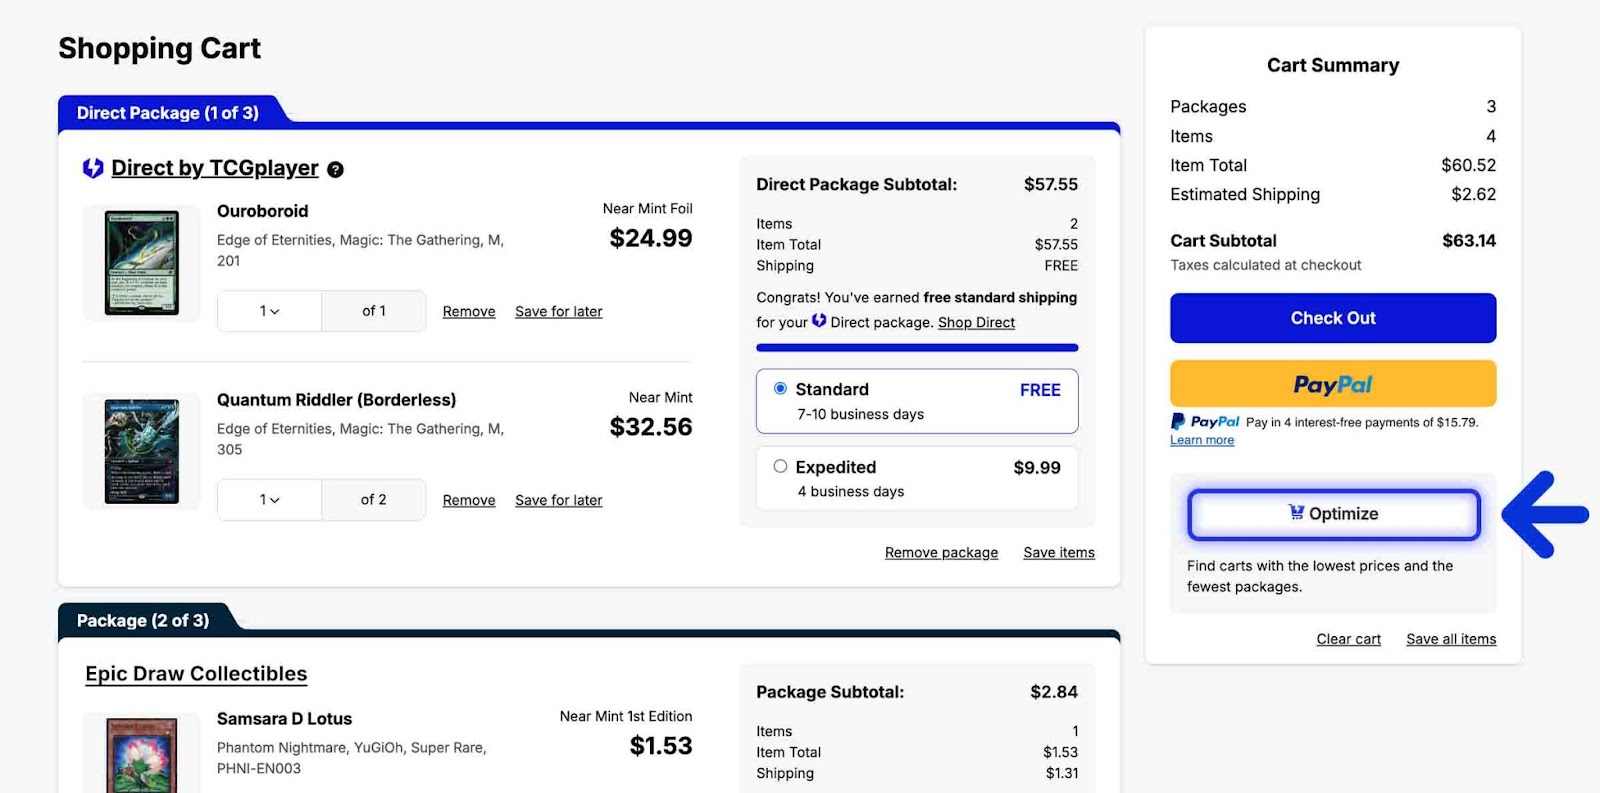
Task: Pay with the yellow PayPal button
Action: click(1332, 384)
